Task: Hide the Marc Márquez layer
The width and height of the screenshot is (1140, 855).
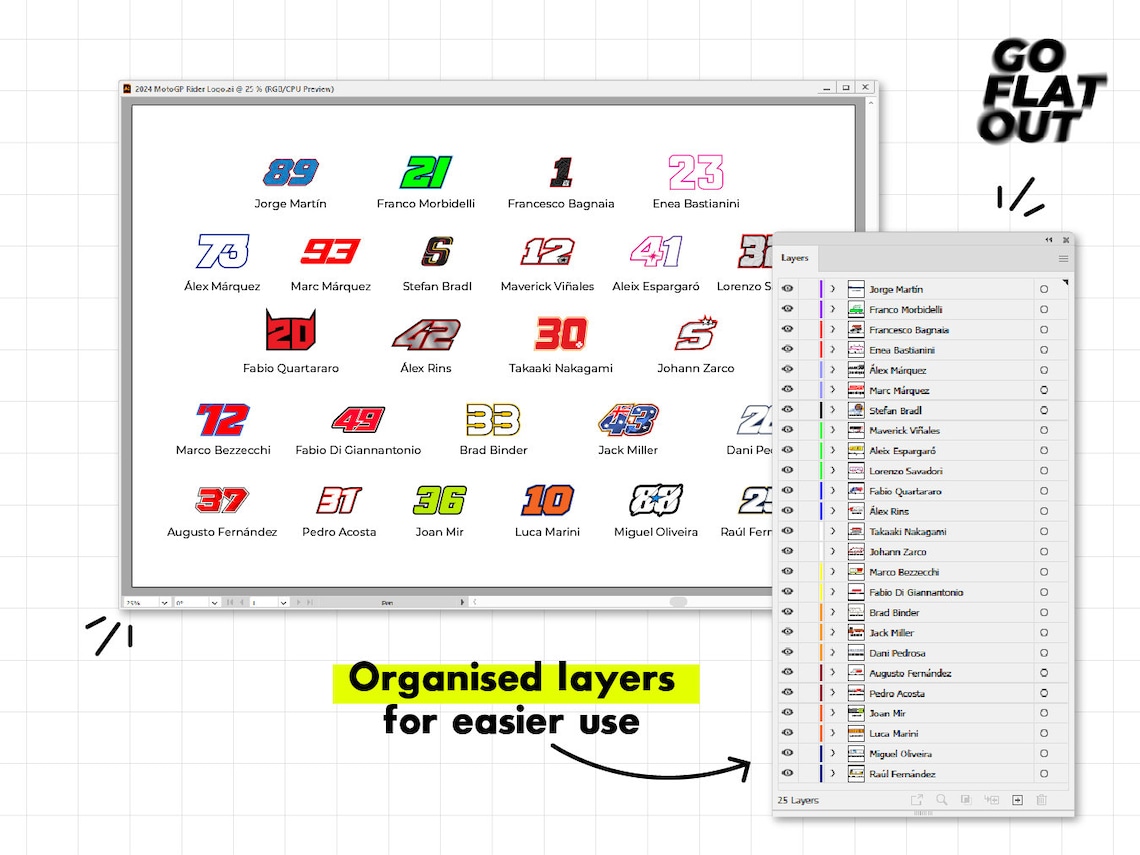Action: (x=787, y=390)
